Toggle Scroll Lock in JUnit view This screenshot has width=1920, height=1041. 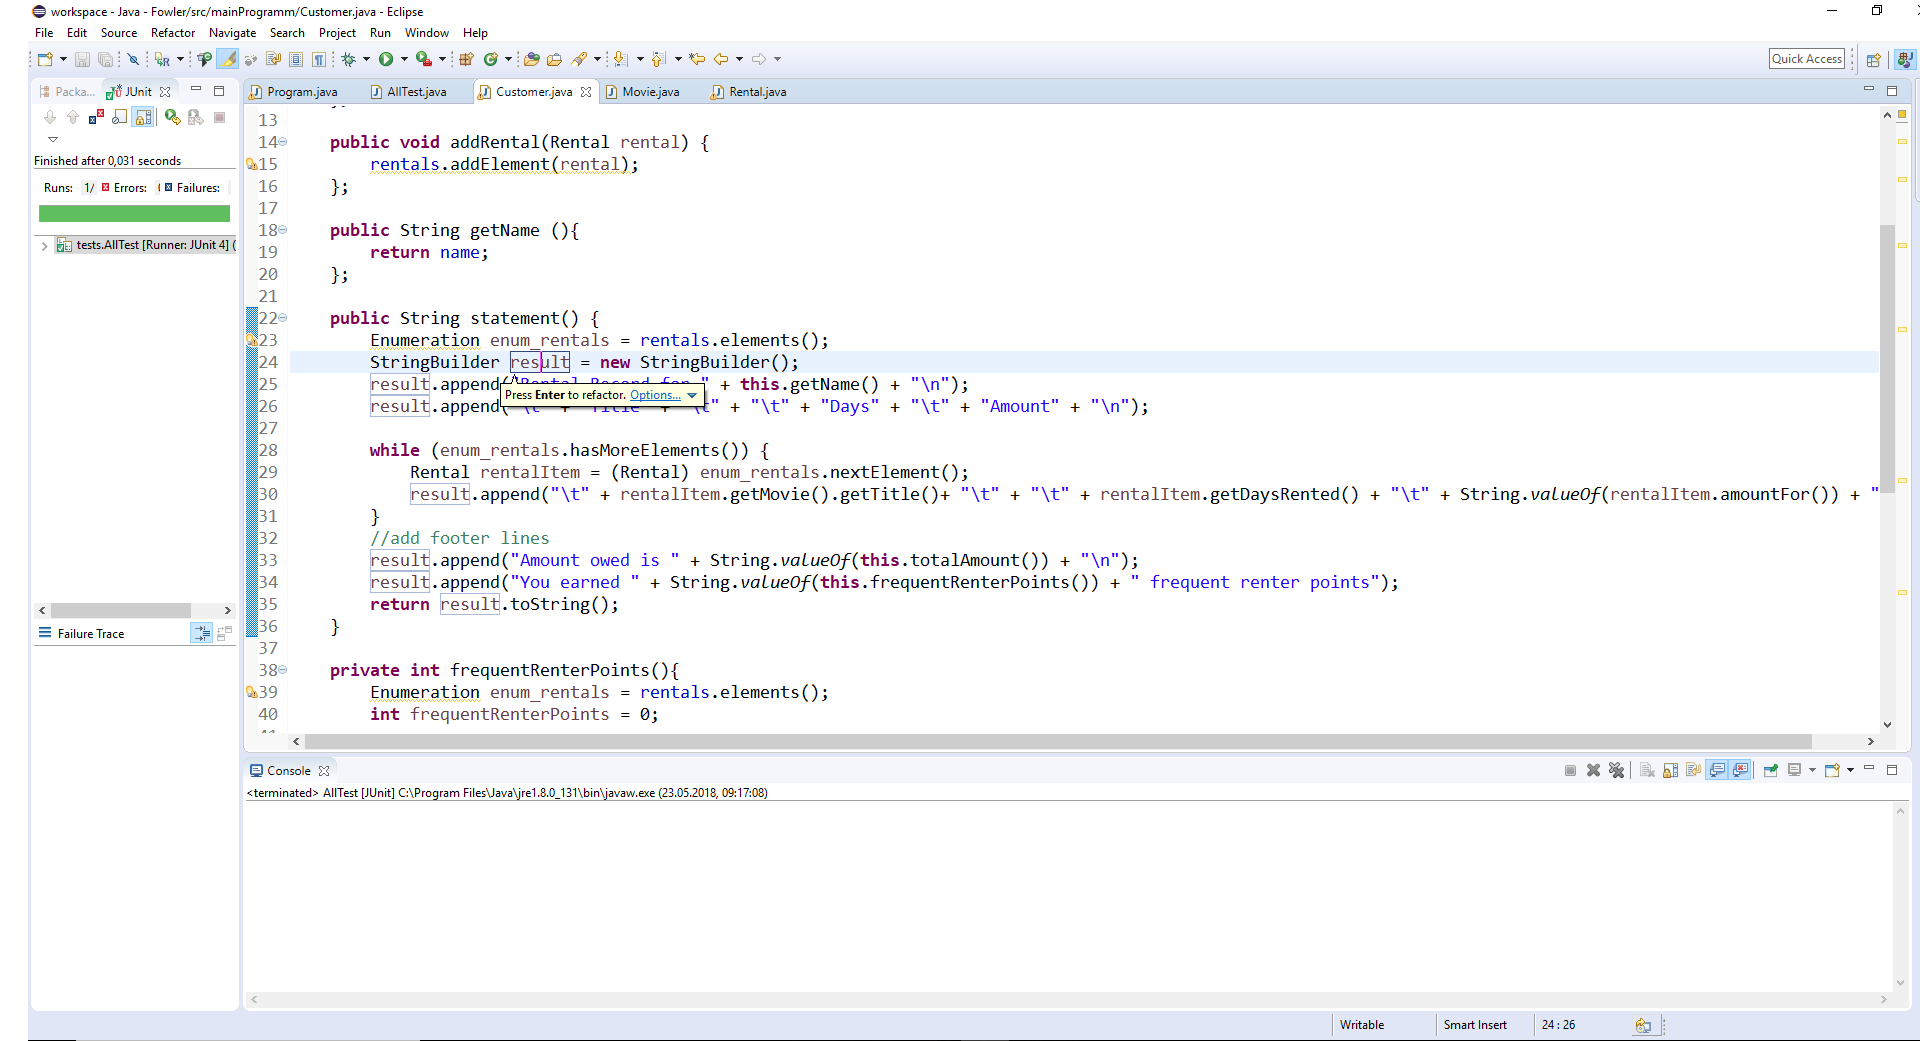coord(144,117)
